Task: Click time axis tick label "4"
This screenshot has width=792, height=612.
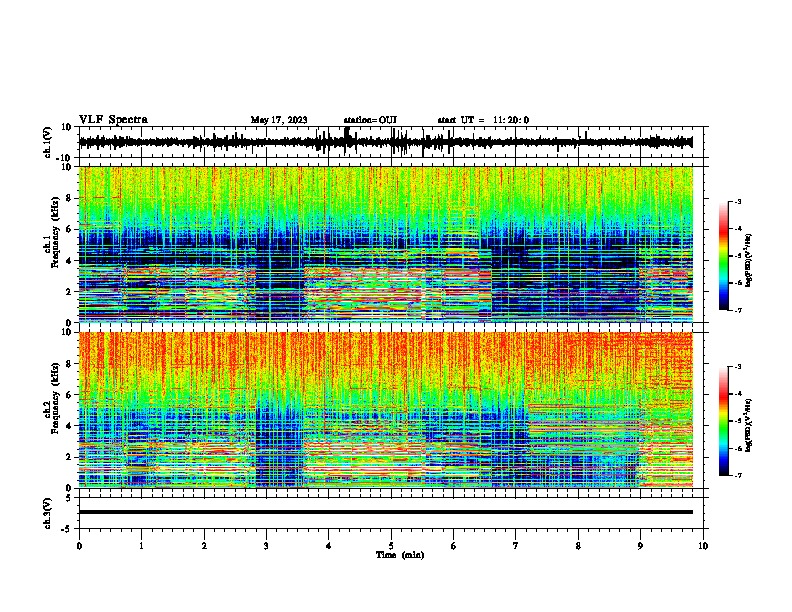Action: [329, 546]
